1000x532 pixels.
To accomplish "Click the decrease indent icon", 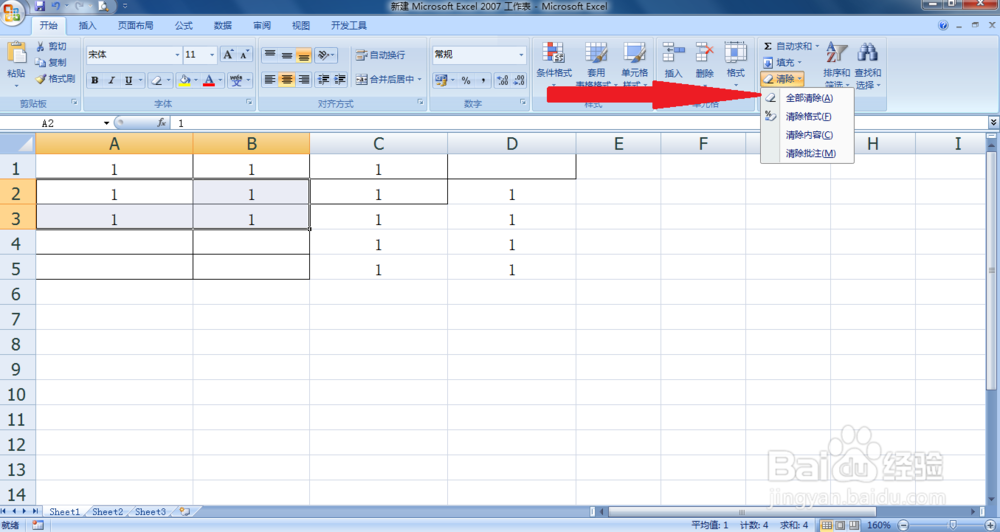I will (323, 80).
